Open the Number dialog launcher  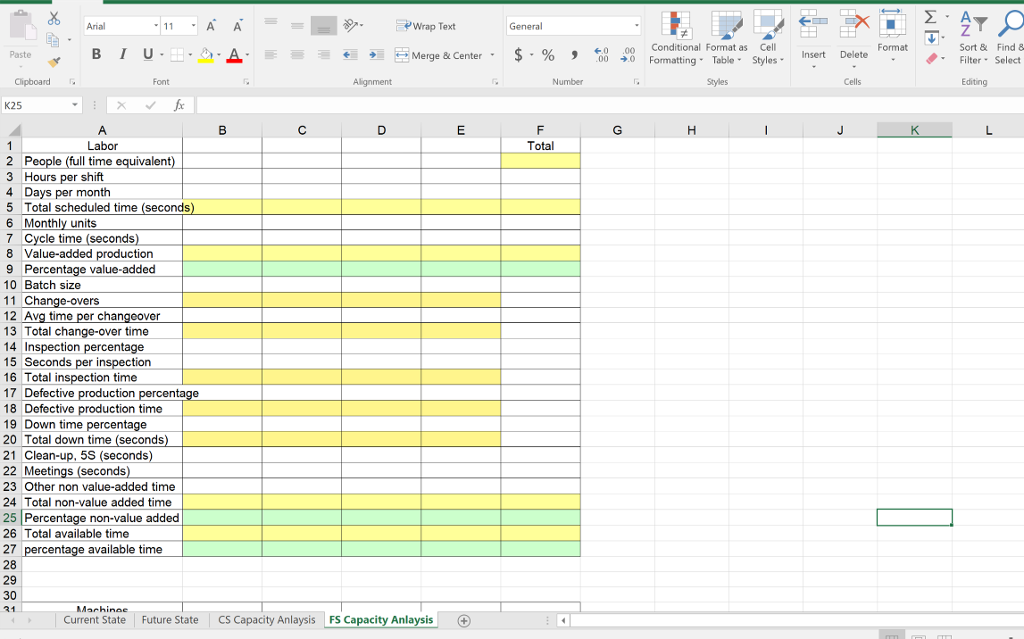point(636,82)
